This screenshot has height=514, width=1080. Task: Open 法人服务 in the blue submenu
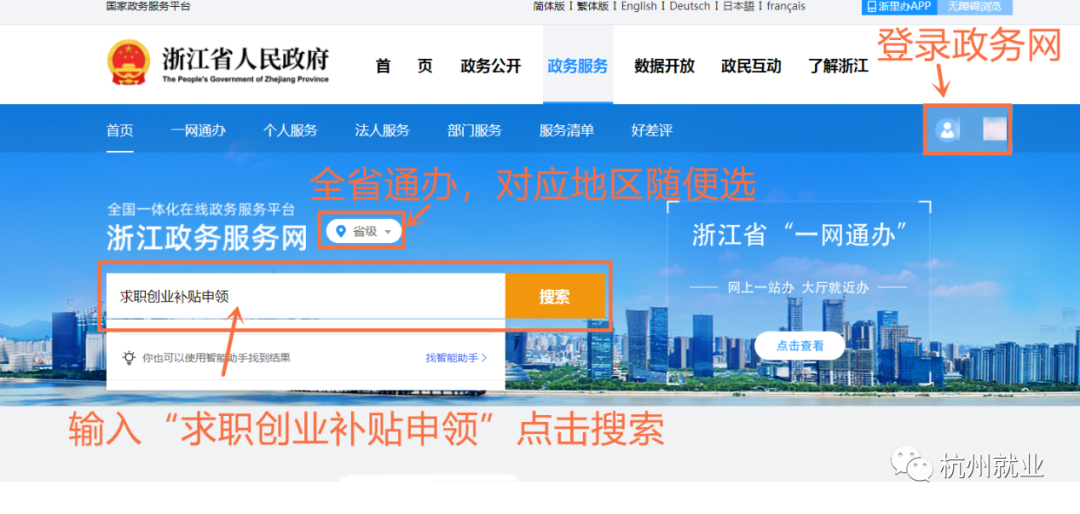click(x=382, y=130)
